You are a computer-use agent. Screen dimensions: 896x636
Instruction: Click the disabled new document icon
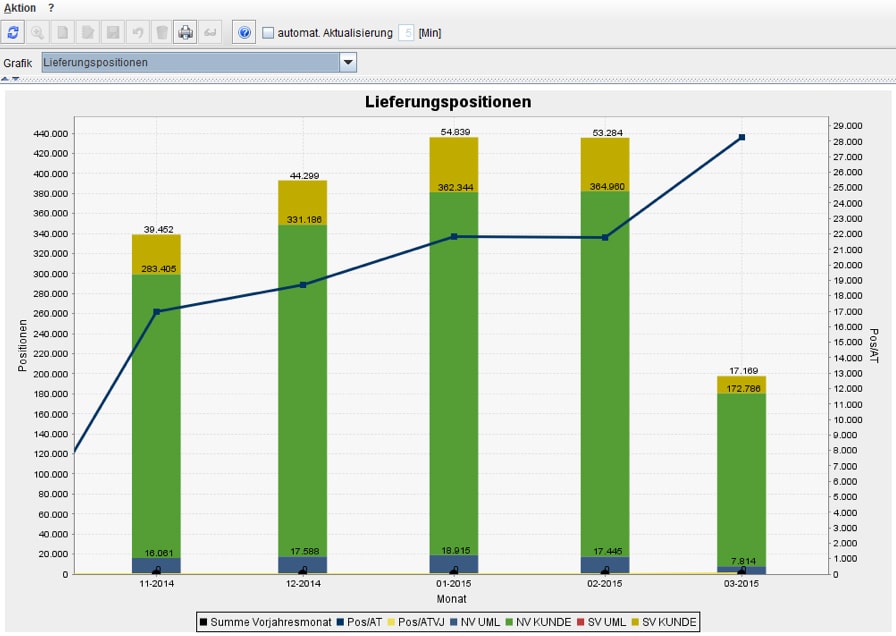click(62, 33)
